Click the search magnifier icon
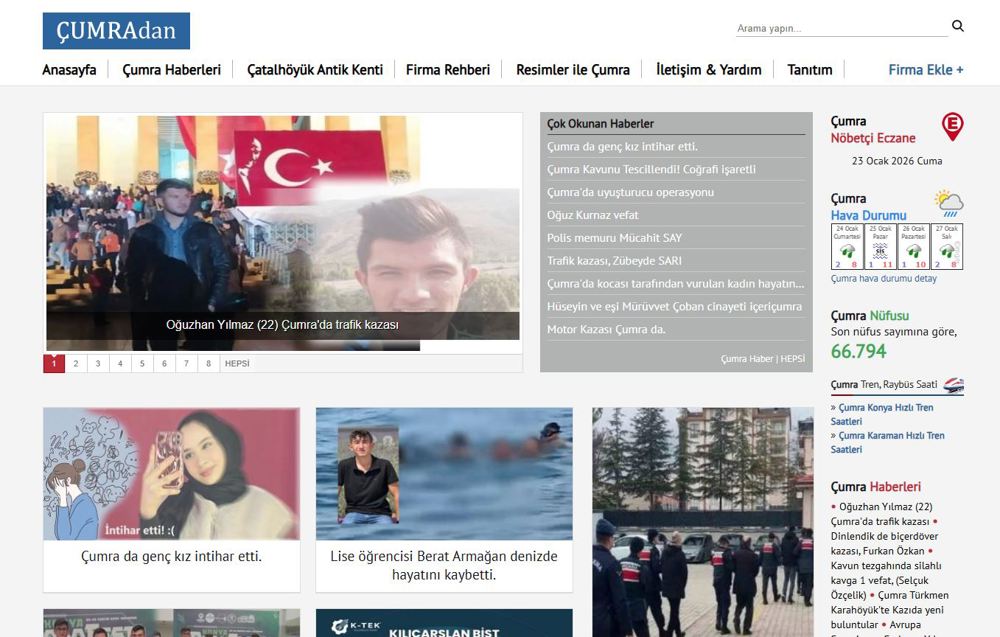Viewport: 1000px width, 637px height. [x=957, y=26]
